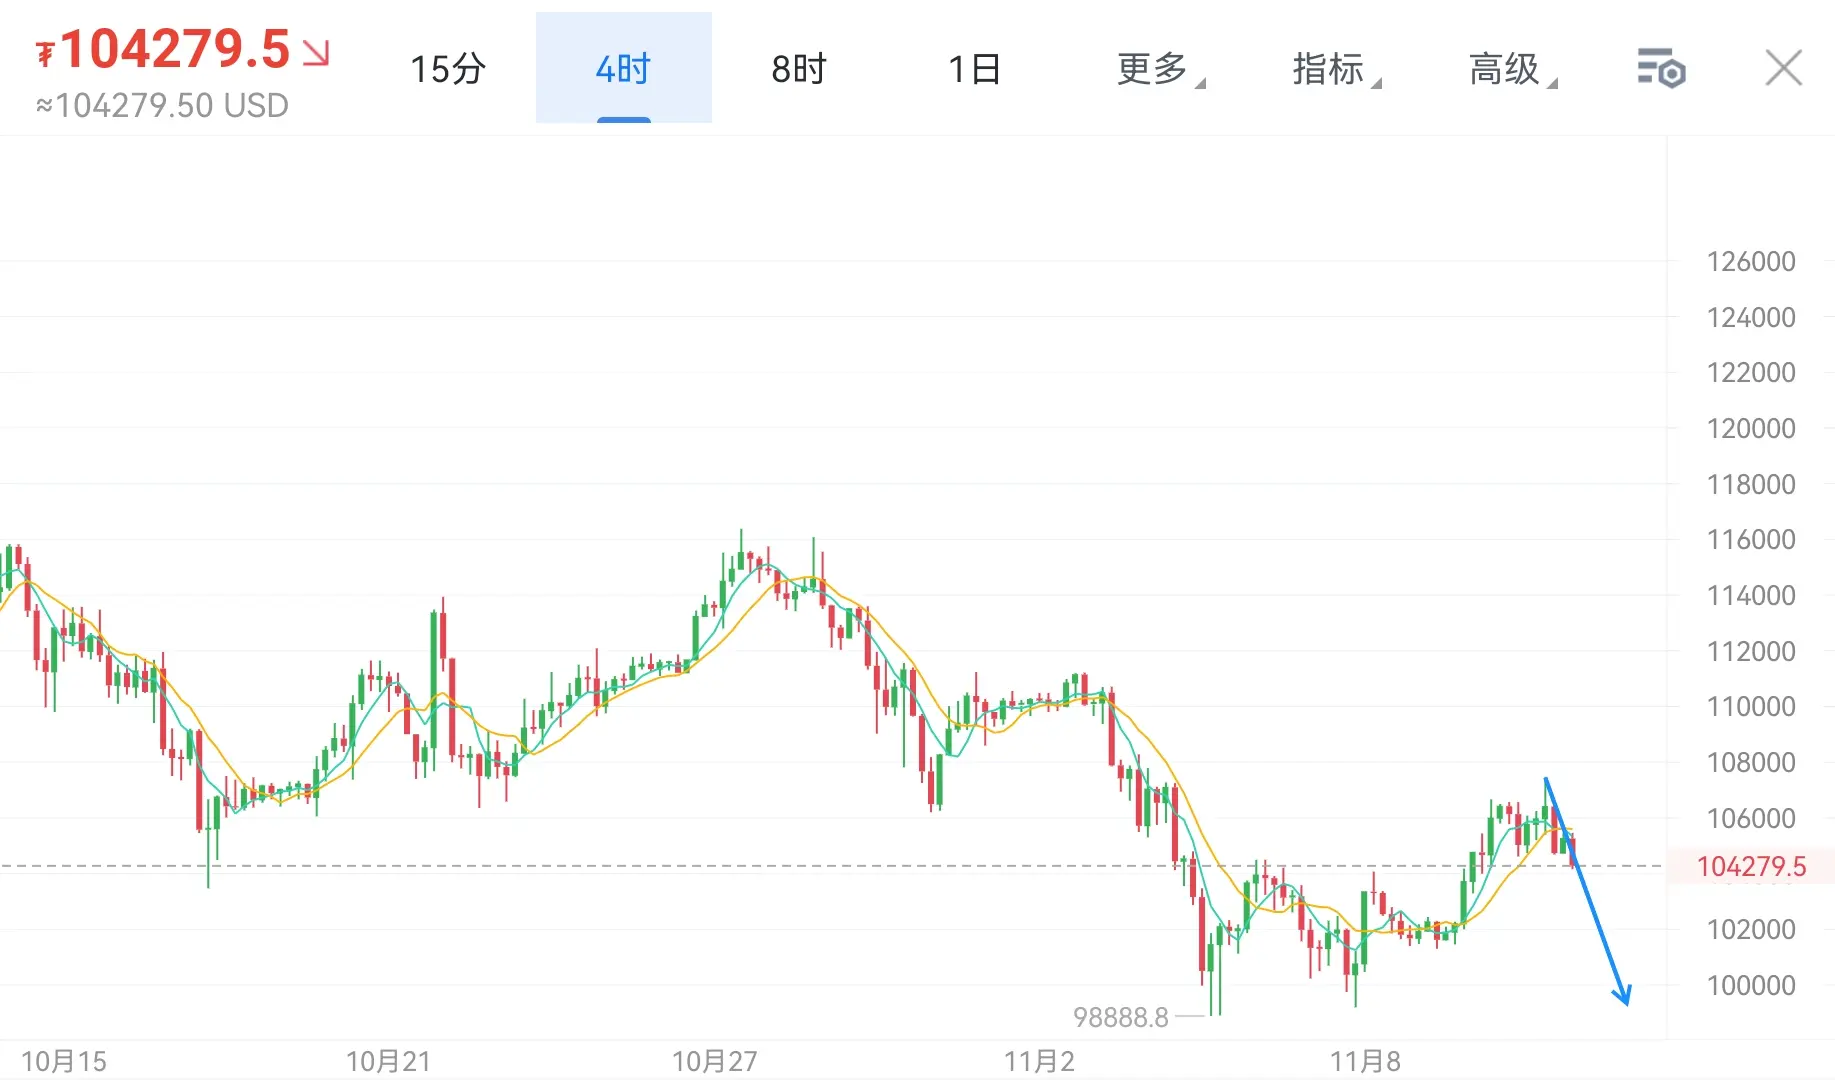Click the red down-trend arrow icon
Viewport: 1835px width, 1080px height.
tap(316, 52)
